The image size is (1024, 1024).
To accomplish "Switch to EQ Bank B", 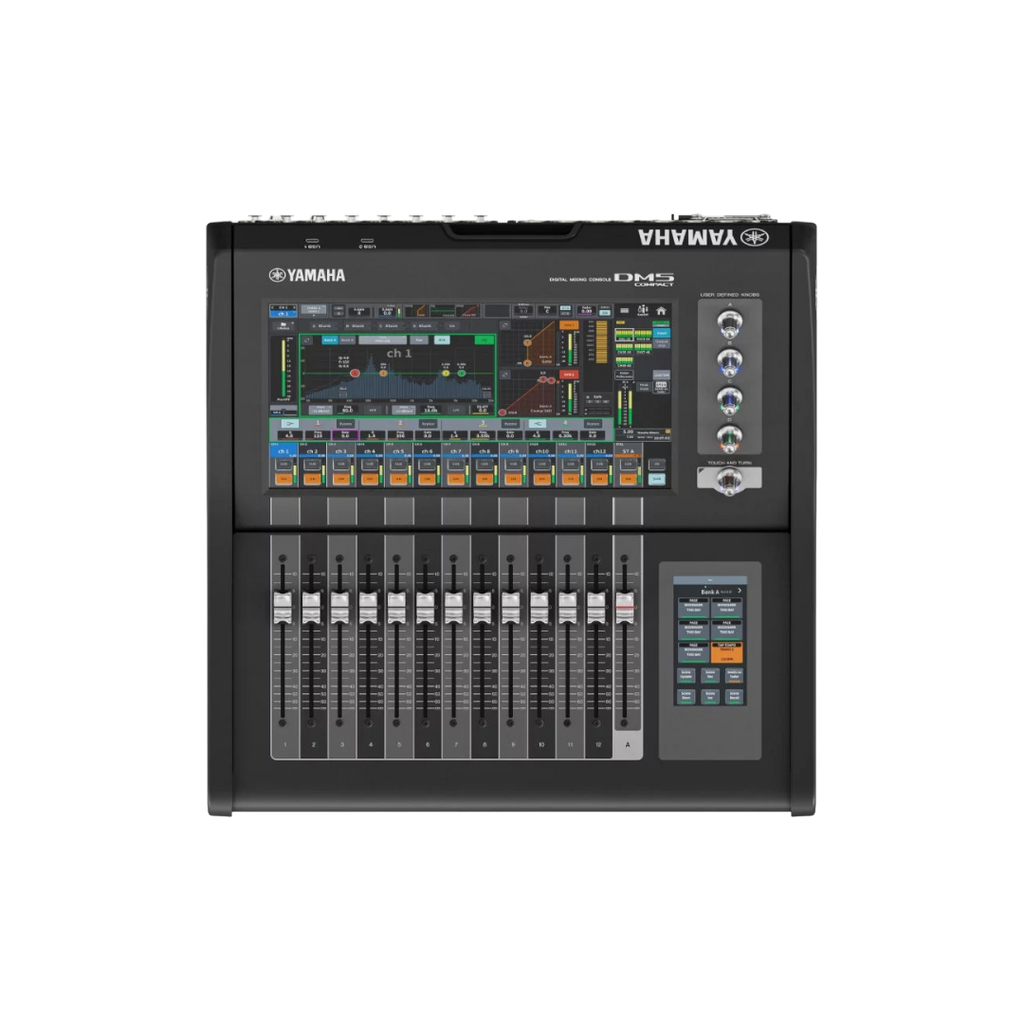I will [347, 340].
